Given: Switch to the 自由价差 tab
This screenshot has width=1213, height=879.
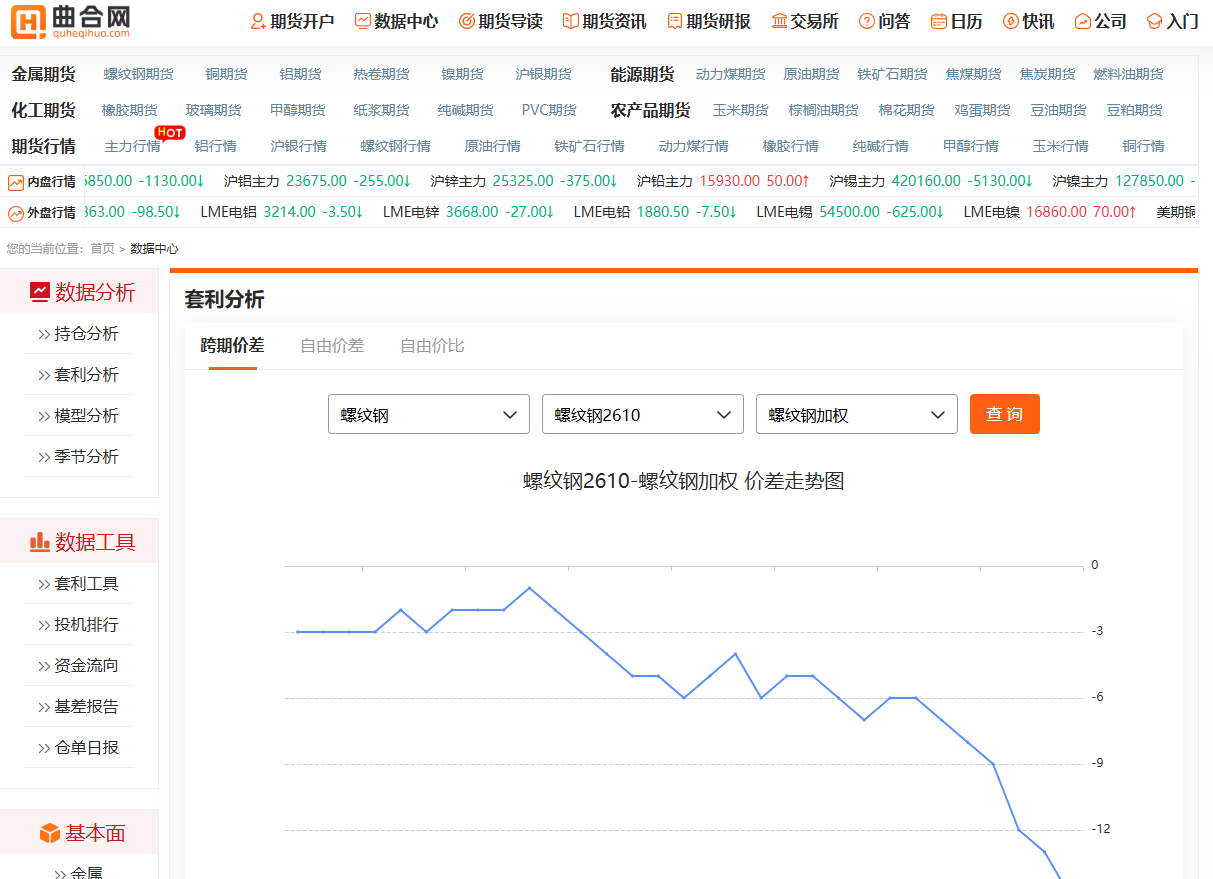Looking at the screenshot, I should point(332,346).
